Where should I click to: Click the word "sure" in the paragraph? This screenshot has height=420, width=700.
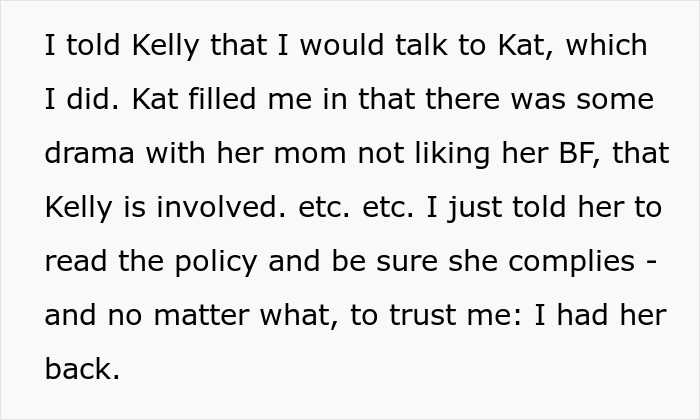[x=414, y=262]
